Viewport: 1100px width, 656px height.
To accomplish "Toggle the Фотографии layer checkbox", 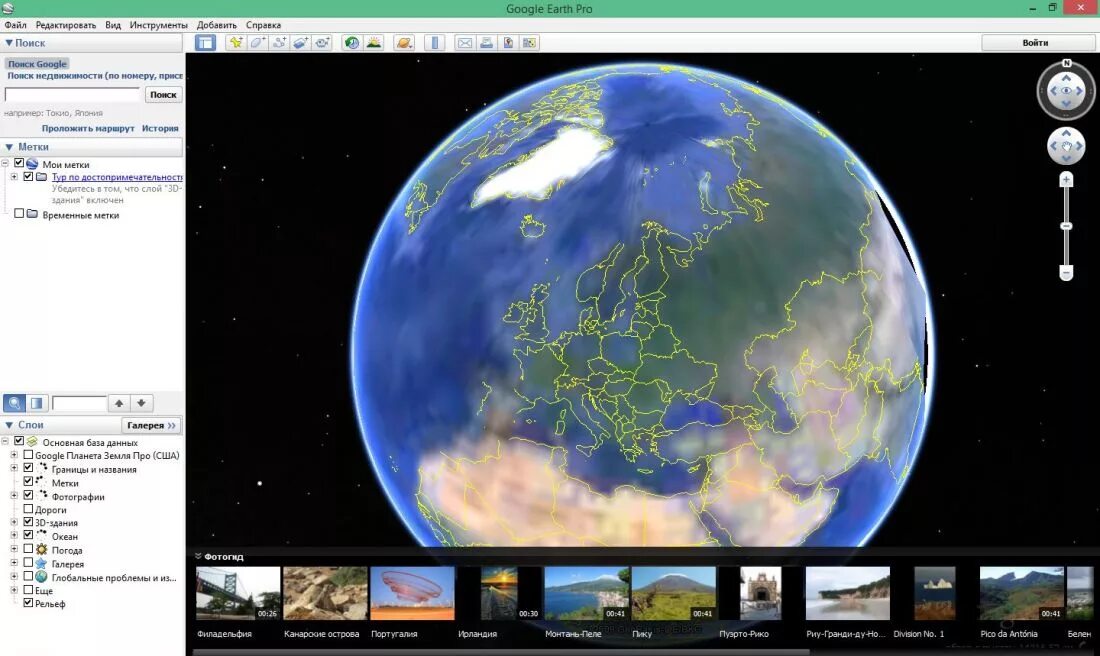I will pos(28,495).
